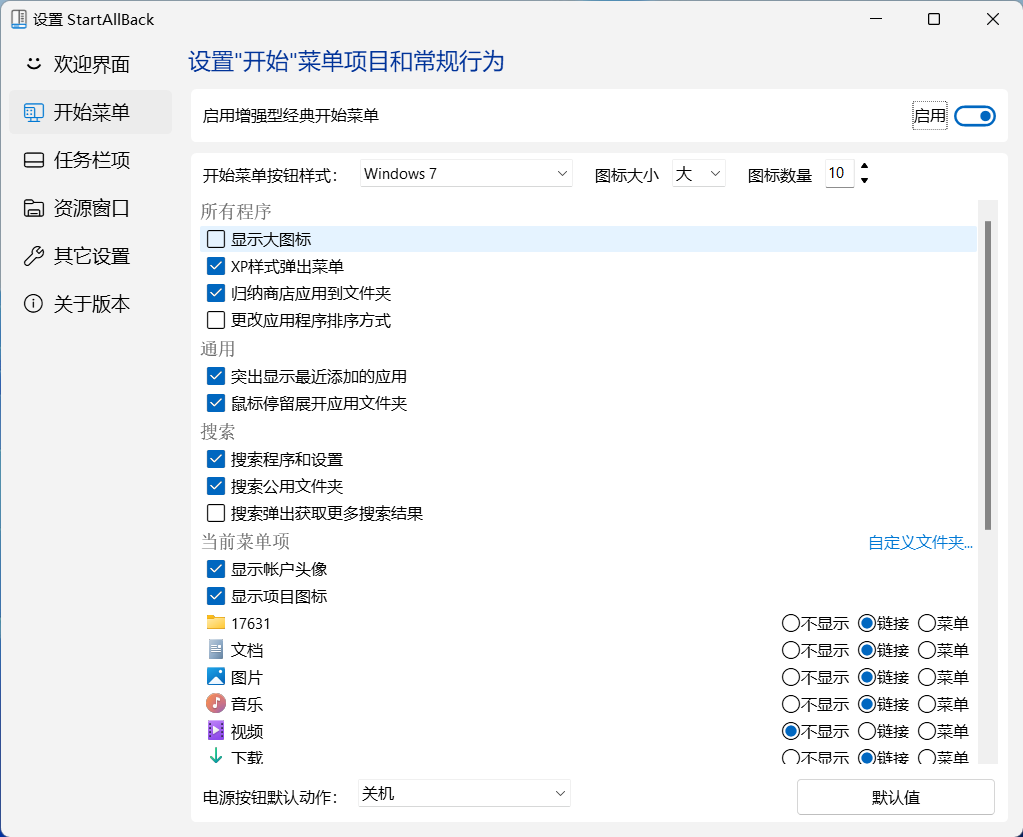Screen dimensions: 1023x837
Task: Uncheck 搜索程序和设置
Action: click(216, 459)
